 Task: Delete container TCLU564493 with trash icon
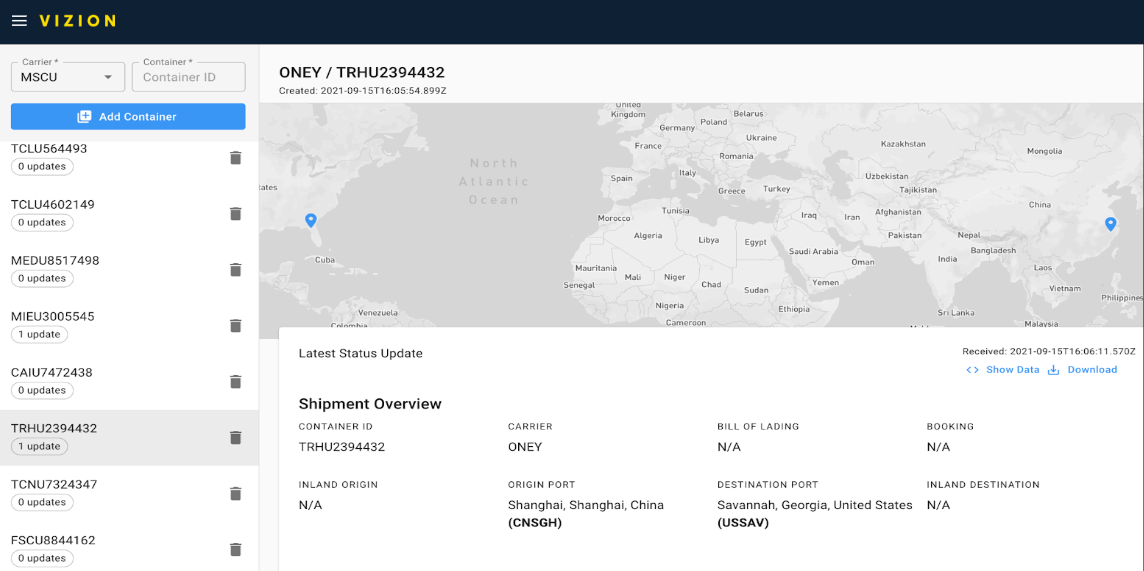236,158
